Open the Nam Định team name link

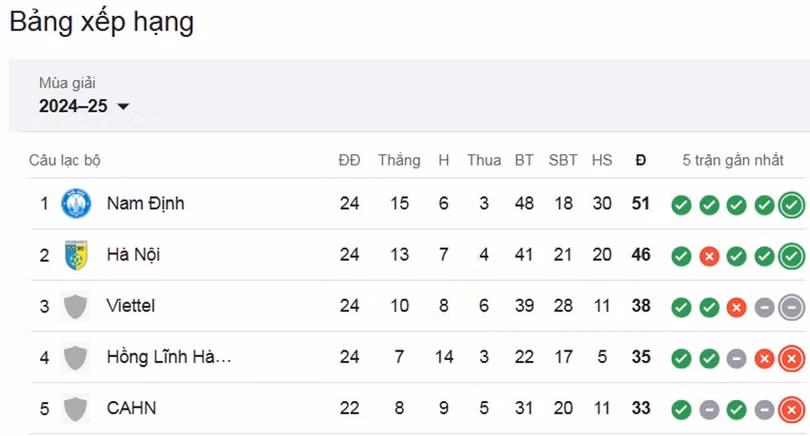pyautogui.click(x=145, y=204)
